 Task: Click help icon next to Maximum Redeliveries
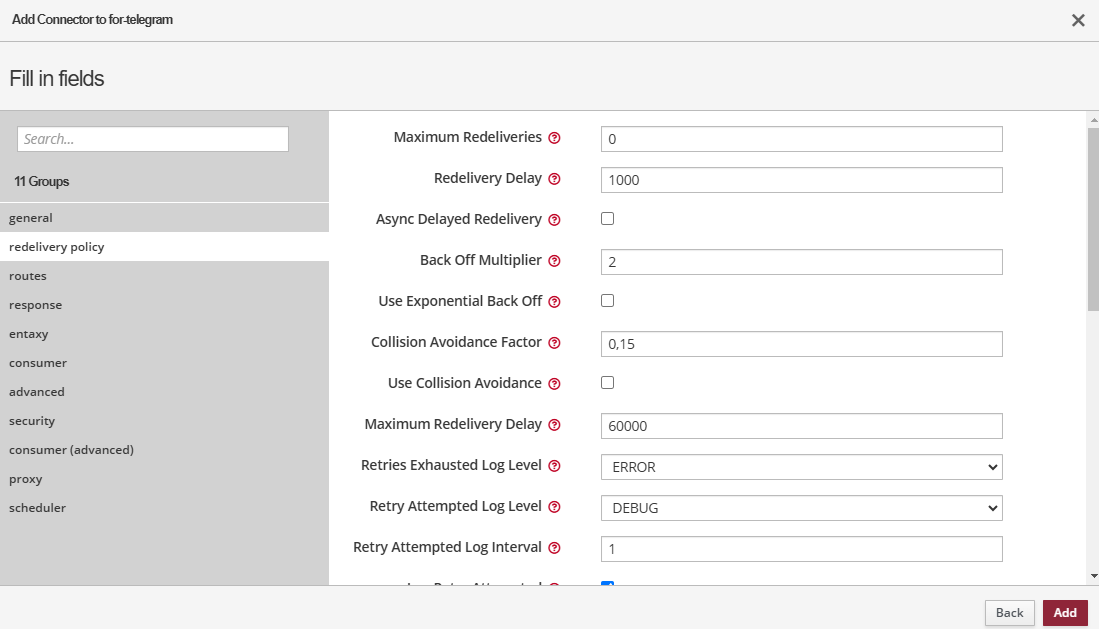(x=554, y=138)
